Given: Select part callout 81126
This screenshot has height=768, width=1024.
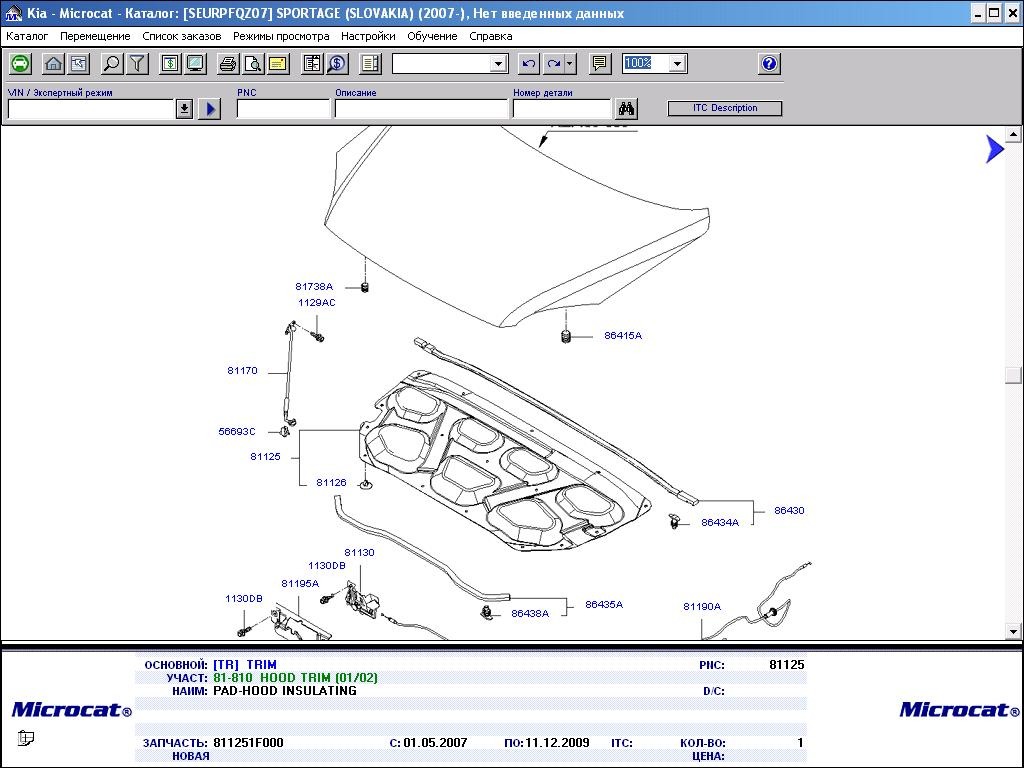Looking at the screenshot, I should [331, 483].
